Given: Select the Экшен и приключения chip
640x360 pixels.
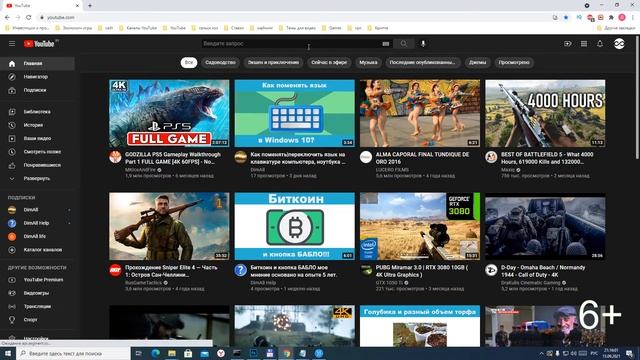Looking at the screenshot, I should [x=273, y=62].
